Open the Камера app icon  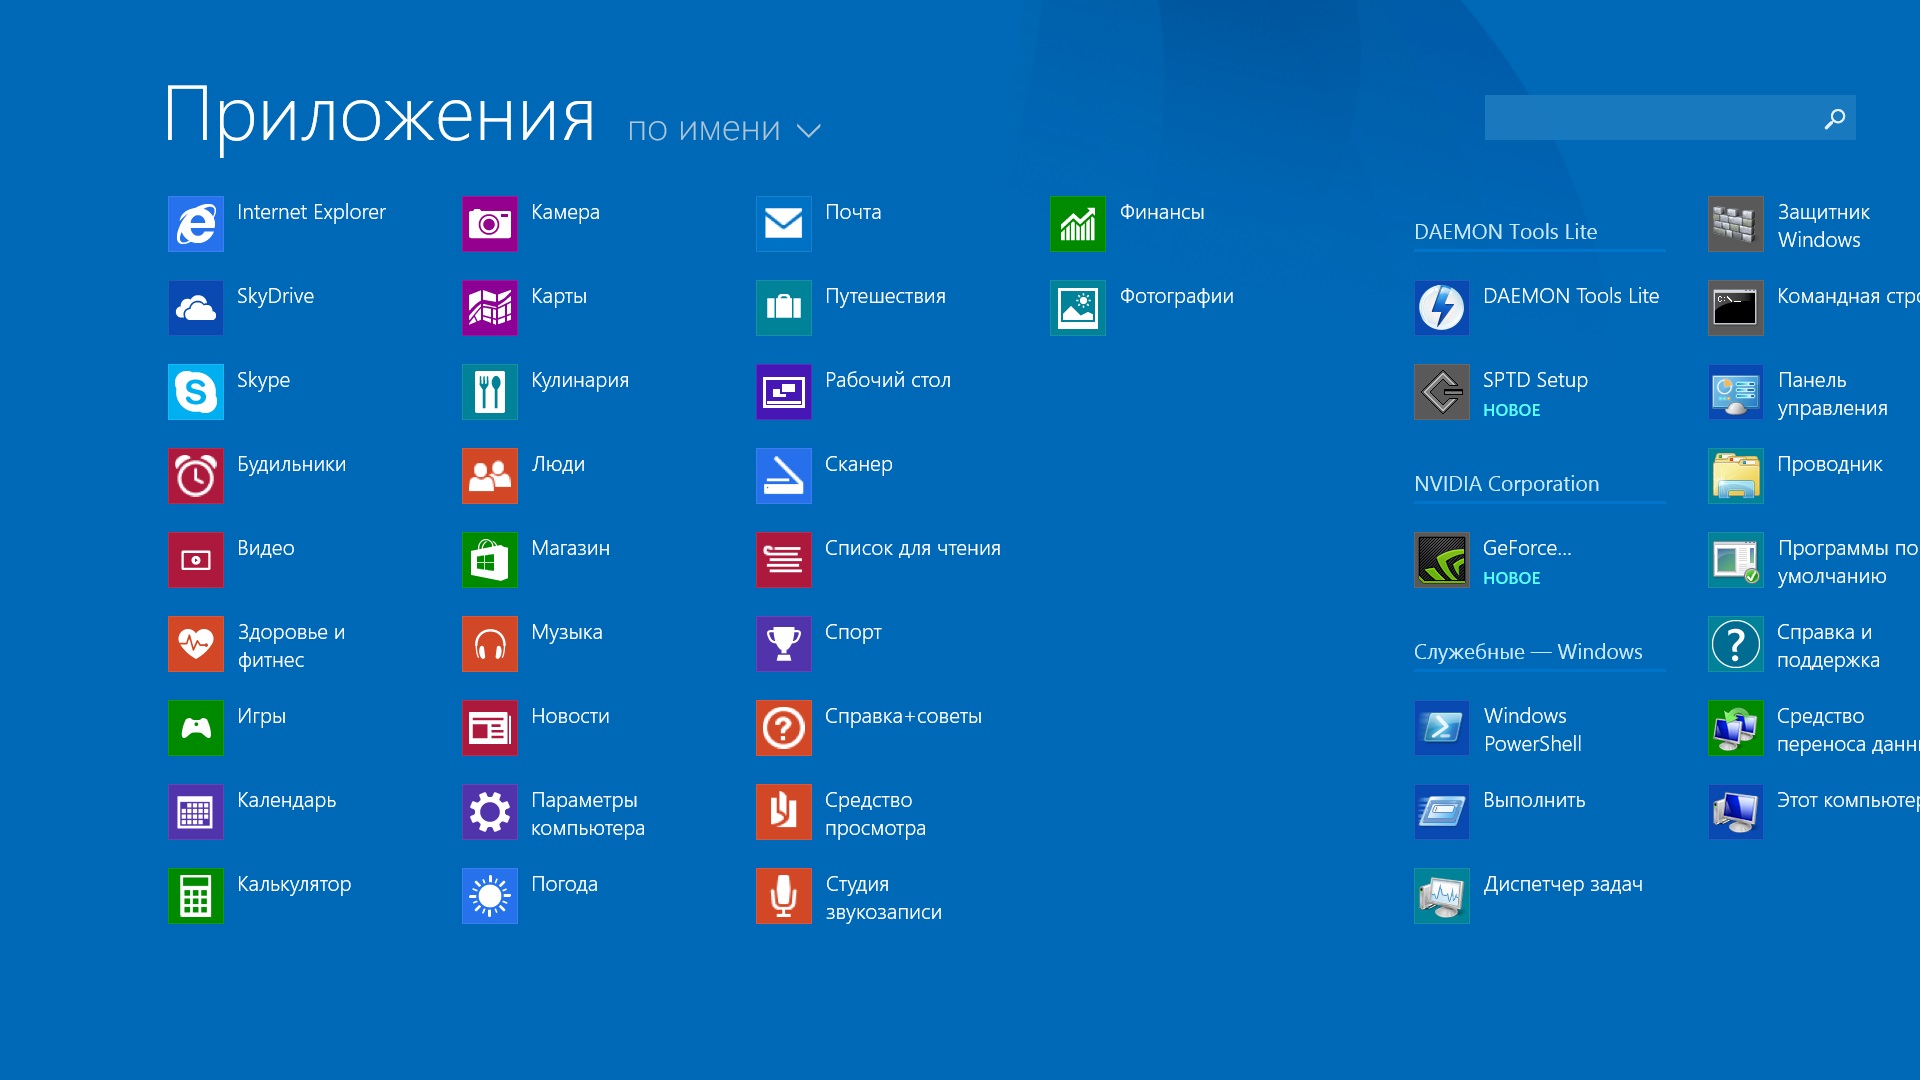pos(490,224)
